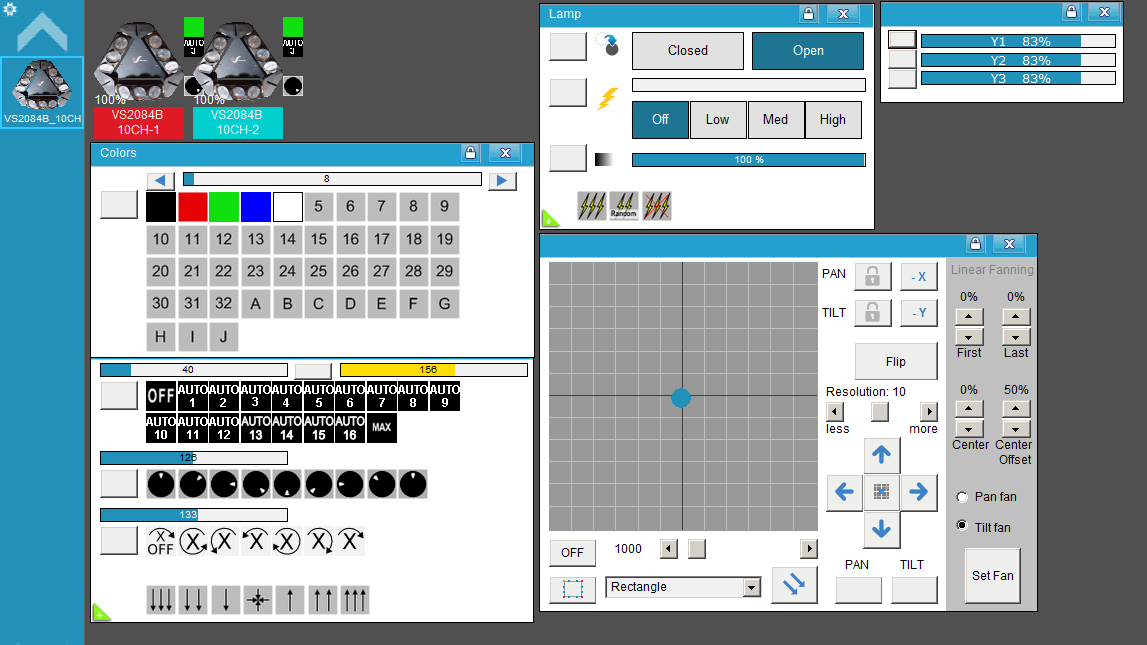Lock the Y1 Y2 Y3 panel
The width and height of the screenshot is (1147, 645).
pos(1071,12)
